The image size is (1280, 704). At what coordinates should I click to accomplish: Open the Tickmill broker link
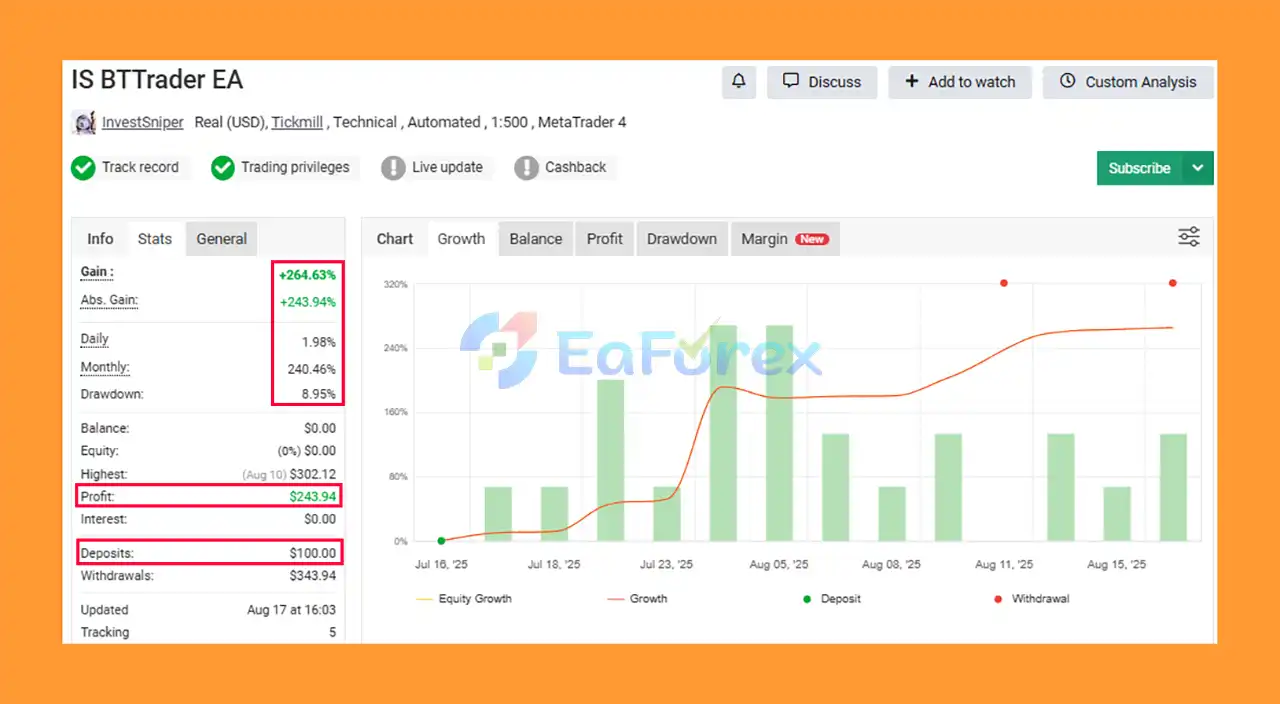pyautogui.click(x=297, y=122)
